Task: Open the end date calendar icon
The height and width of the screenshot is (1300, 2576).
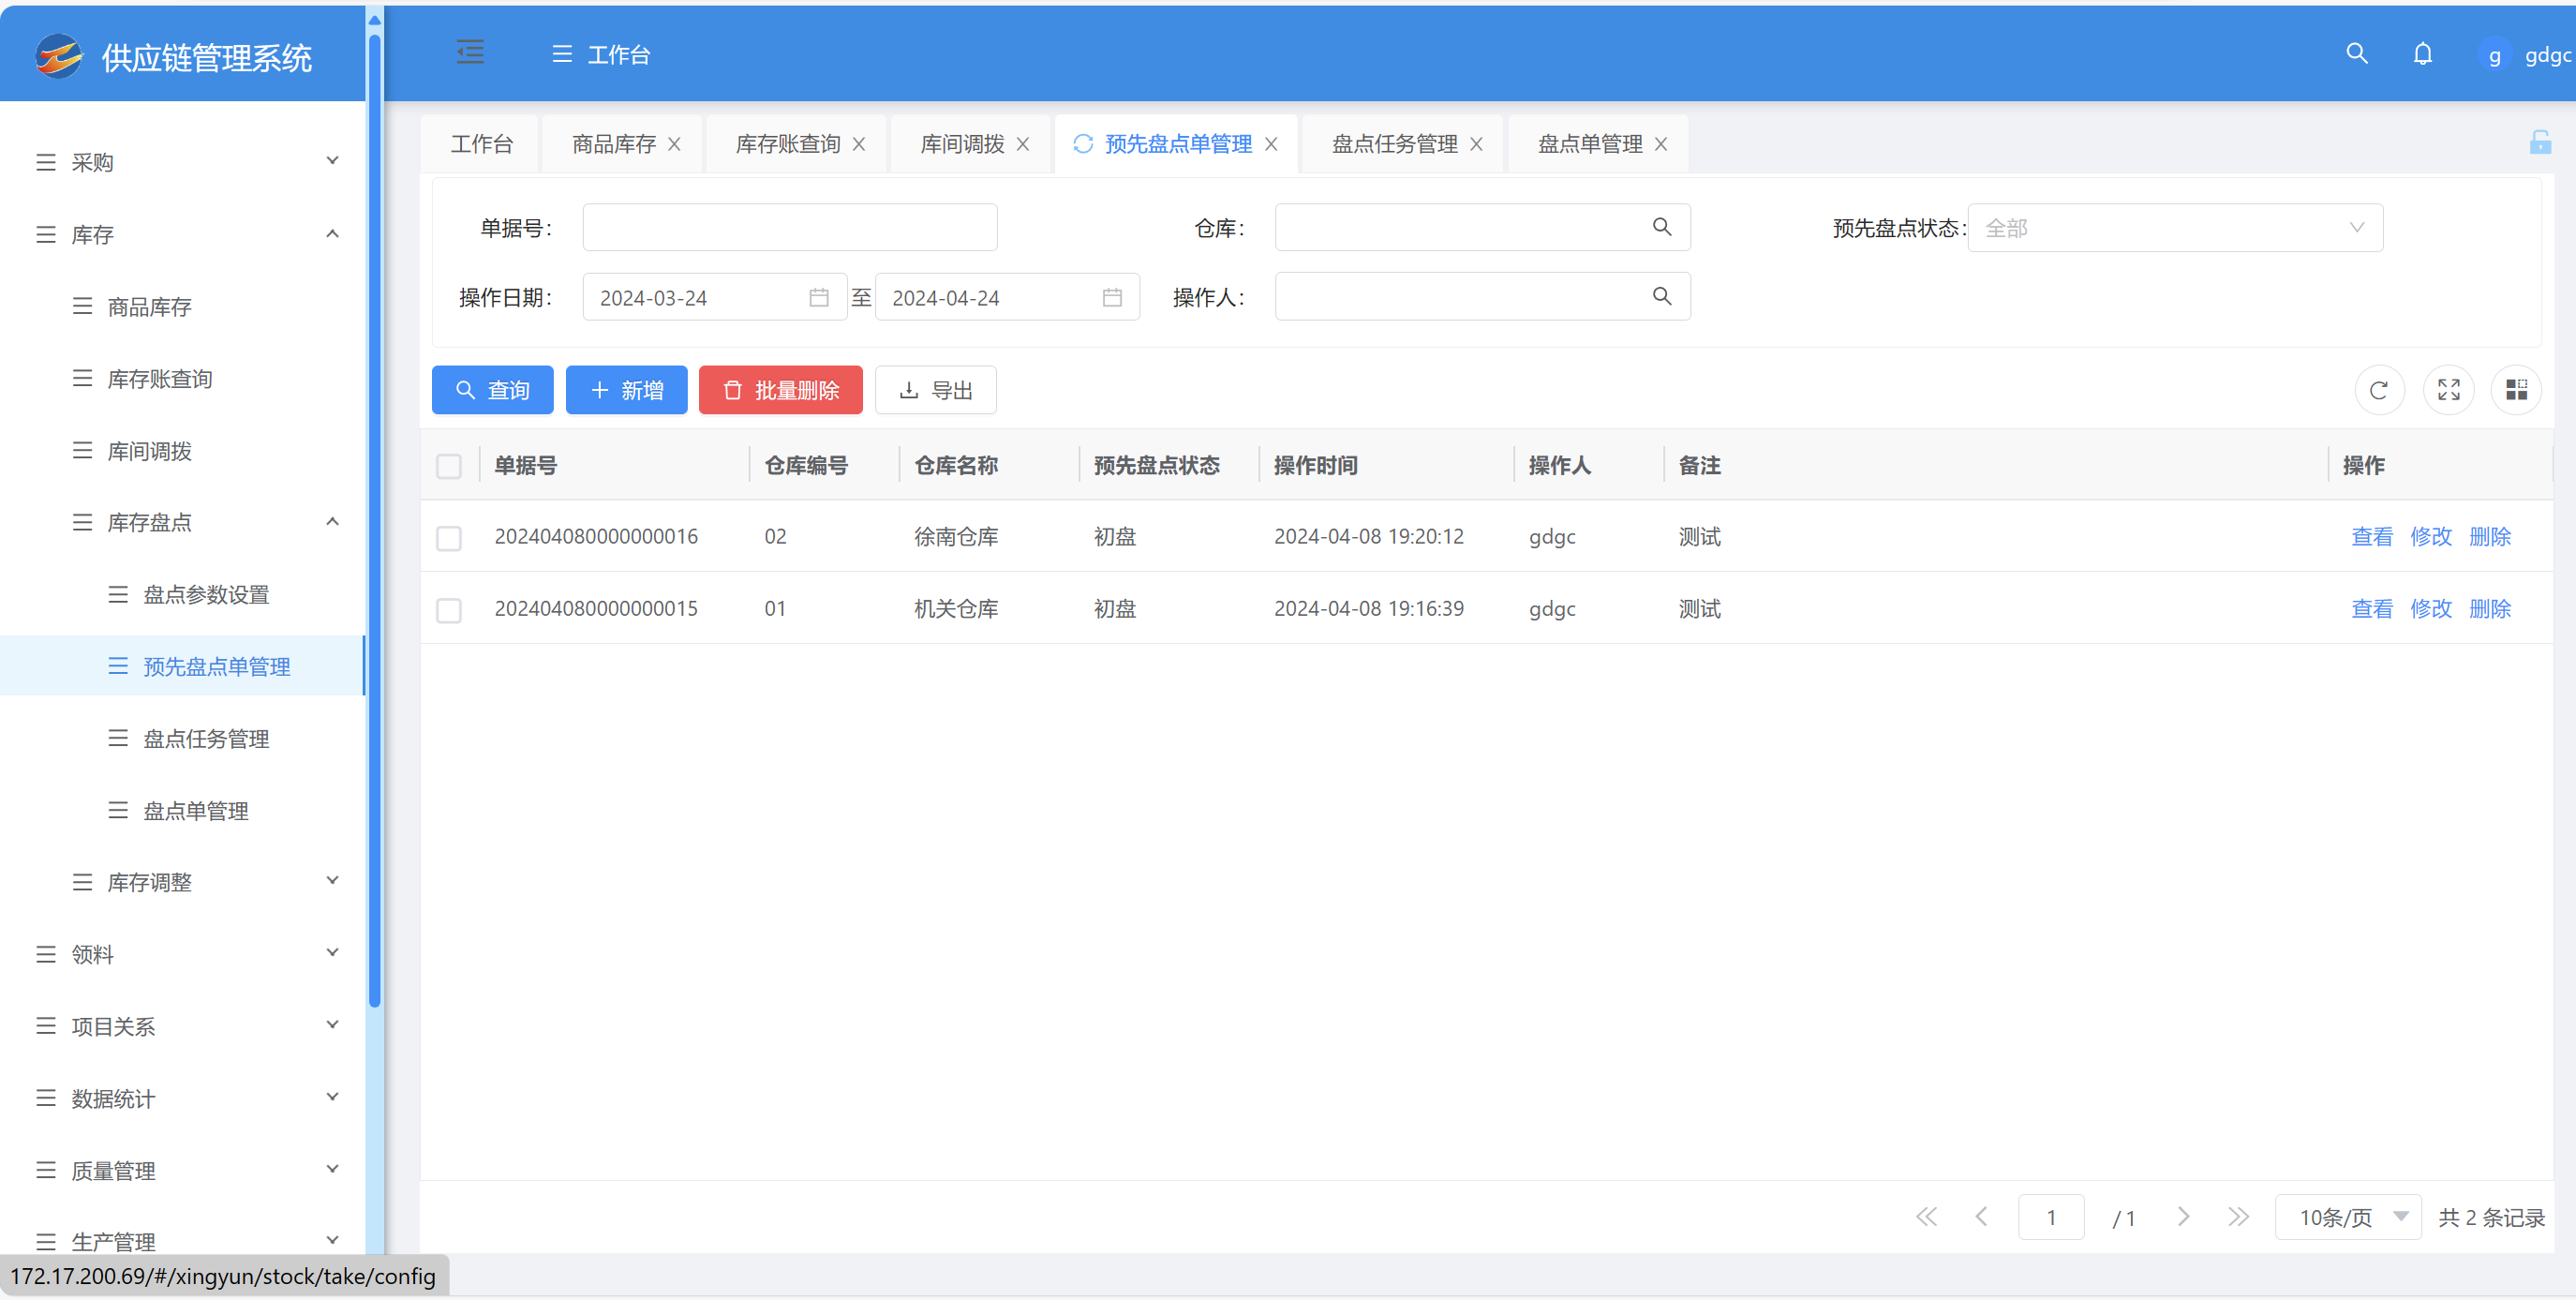Action: [x=1111, y=298]
